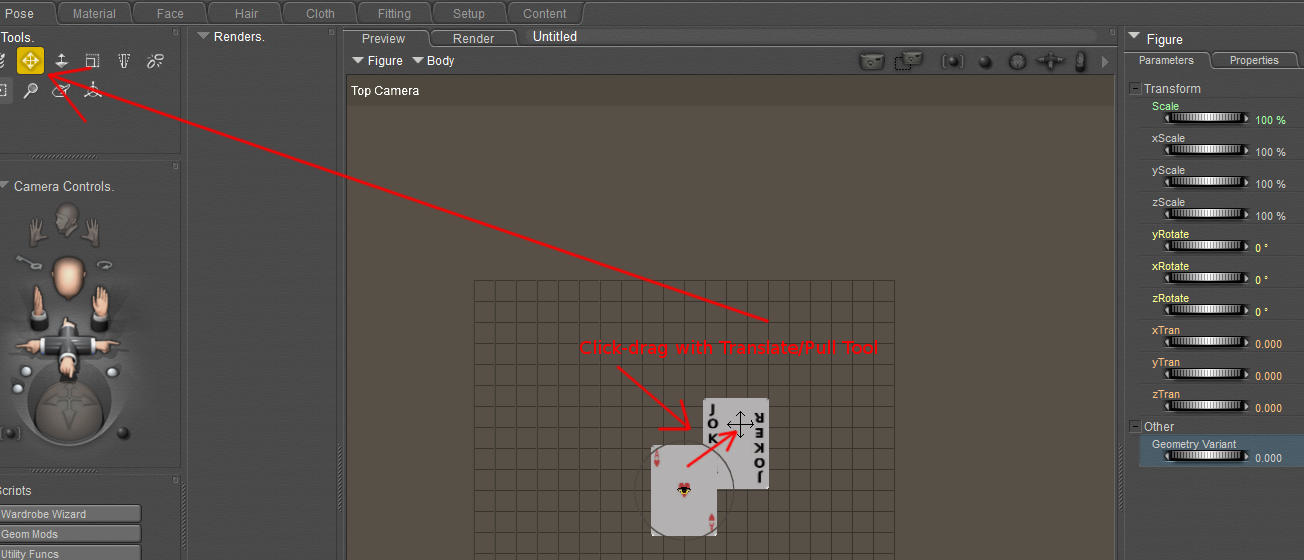Open the Cloth room tab
The height and width of the screenshot is (560, 1304).
[x=320, y=14]
